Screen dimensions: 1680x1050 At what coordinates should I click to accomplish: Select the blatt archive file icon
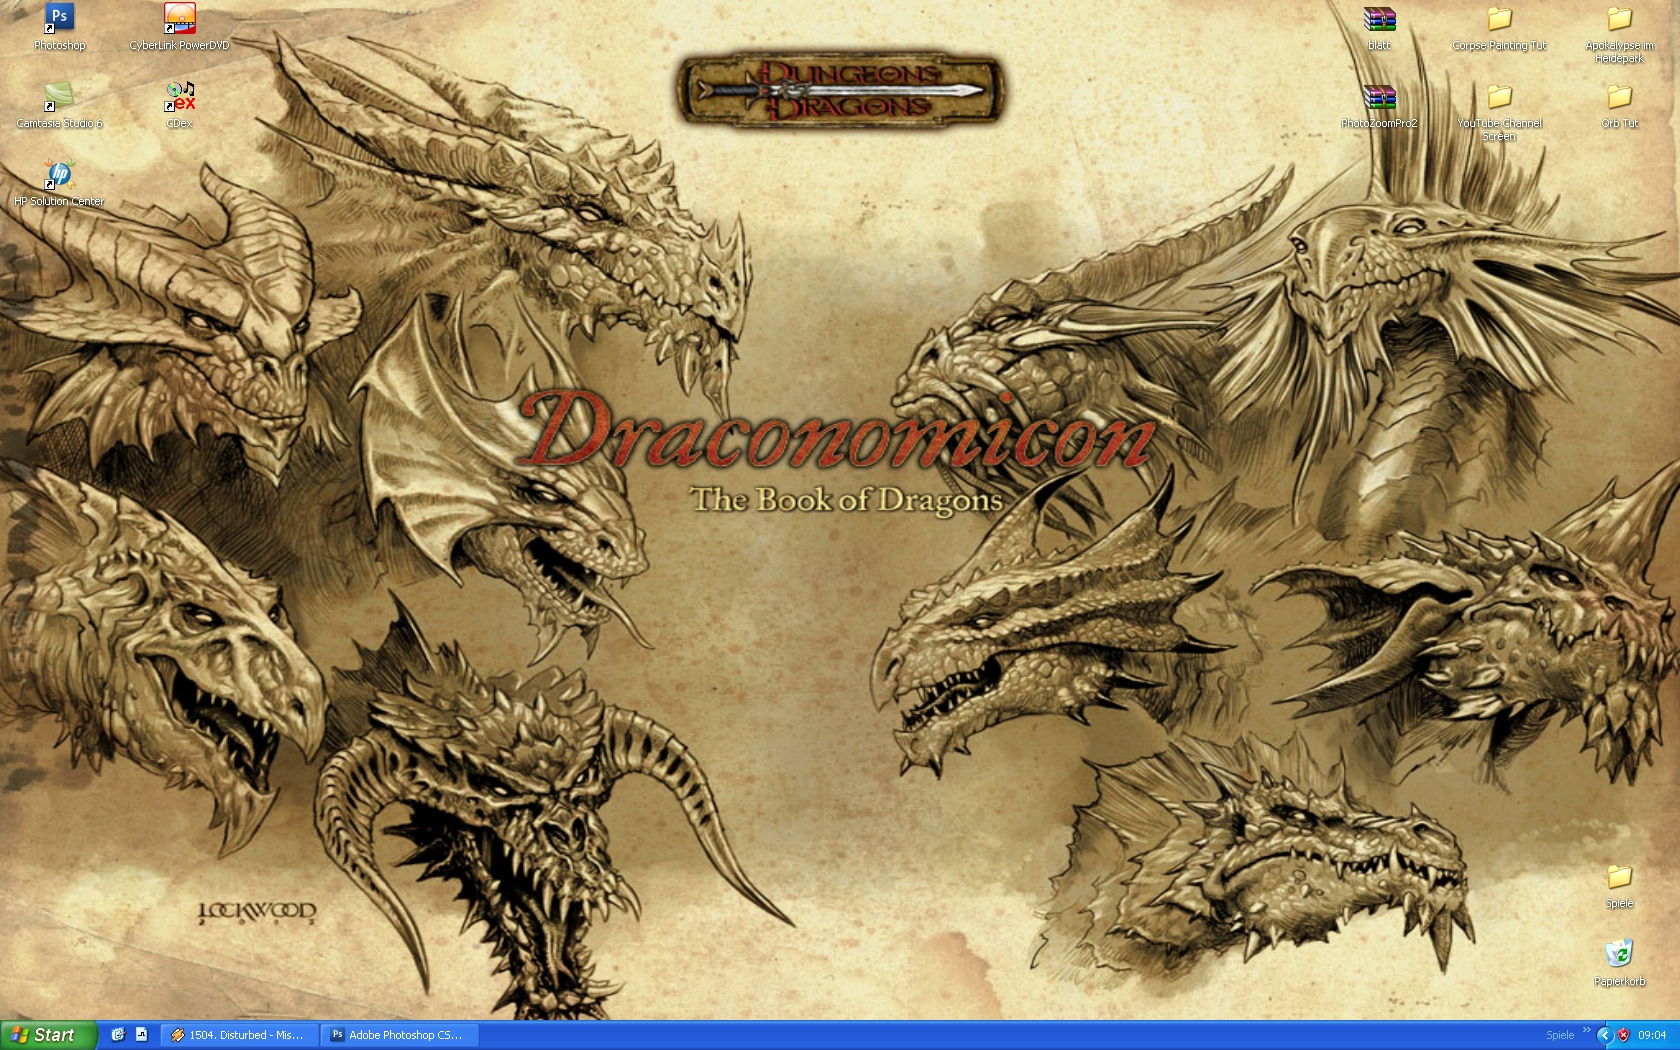pos(1379,27)
